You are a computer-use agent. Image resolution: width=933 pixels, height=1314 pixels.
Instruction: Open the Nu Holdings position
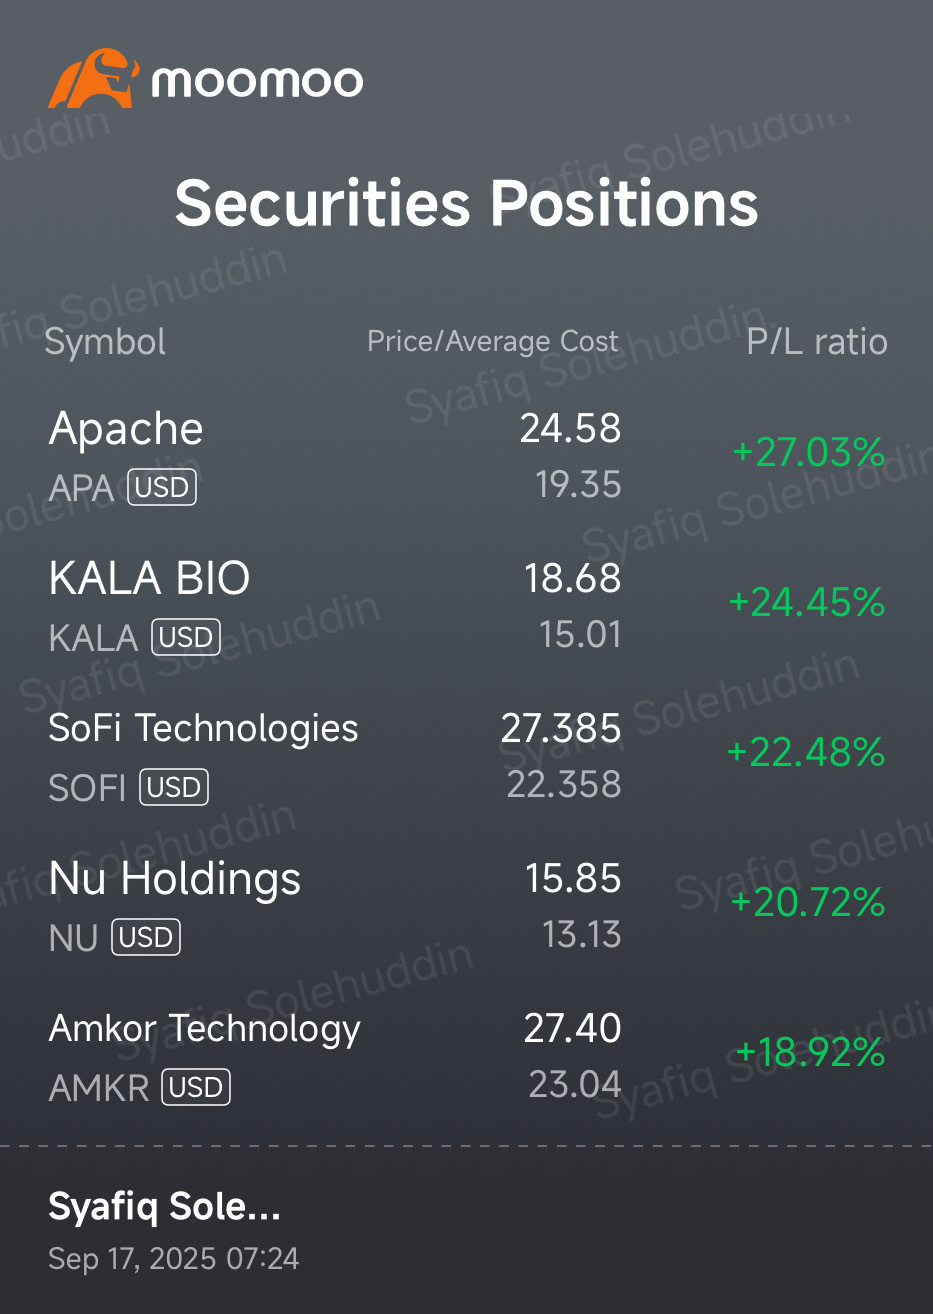tap(466, 905)
